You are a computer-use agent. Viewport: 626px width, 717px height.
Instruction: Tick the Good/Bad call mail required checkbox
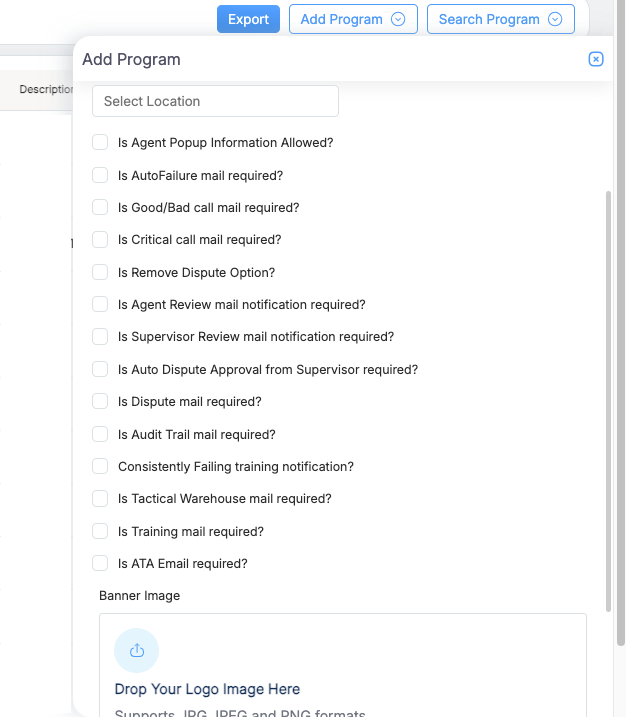100,207
